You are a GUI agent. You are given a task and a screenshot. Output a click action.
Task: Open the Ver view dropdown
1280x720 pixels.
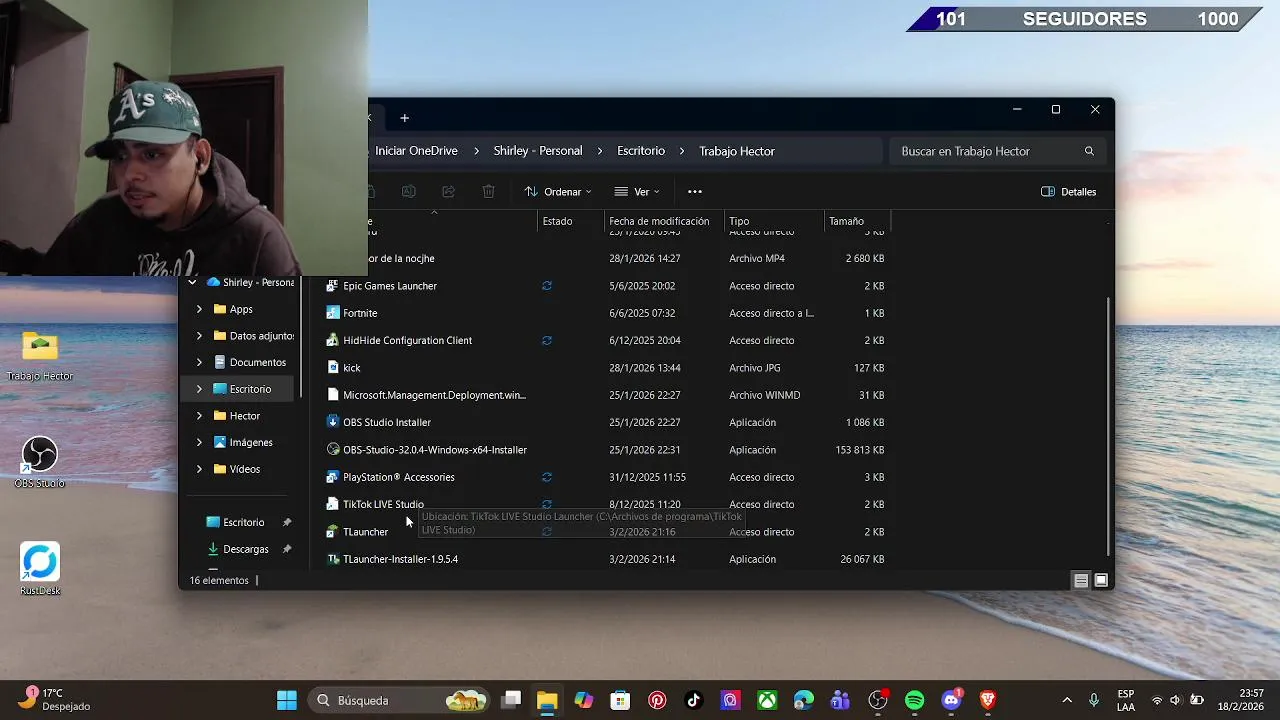click(x=637, y=191)
